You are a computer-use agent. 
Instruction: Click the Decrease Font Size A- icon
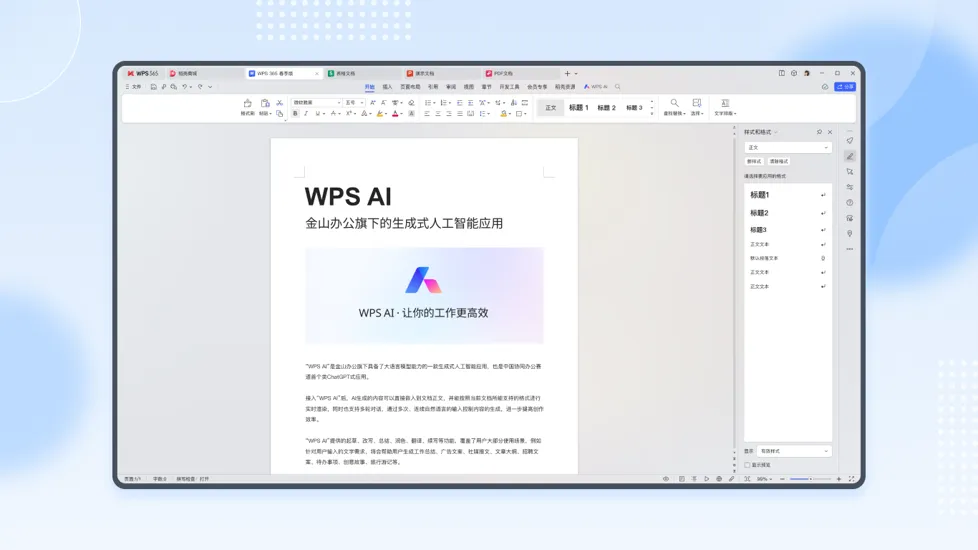(384, 103)
